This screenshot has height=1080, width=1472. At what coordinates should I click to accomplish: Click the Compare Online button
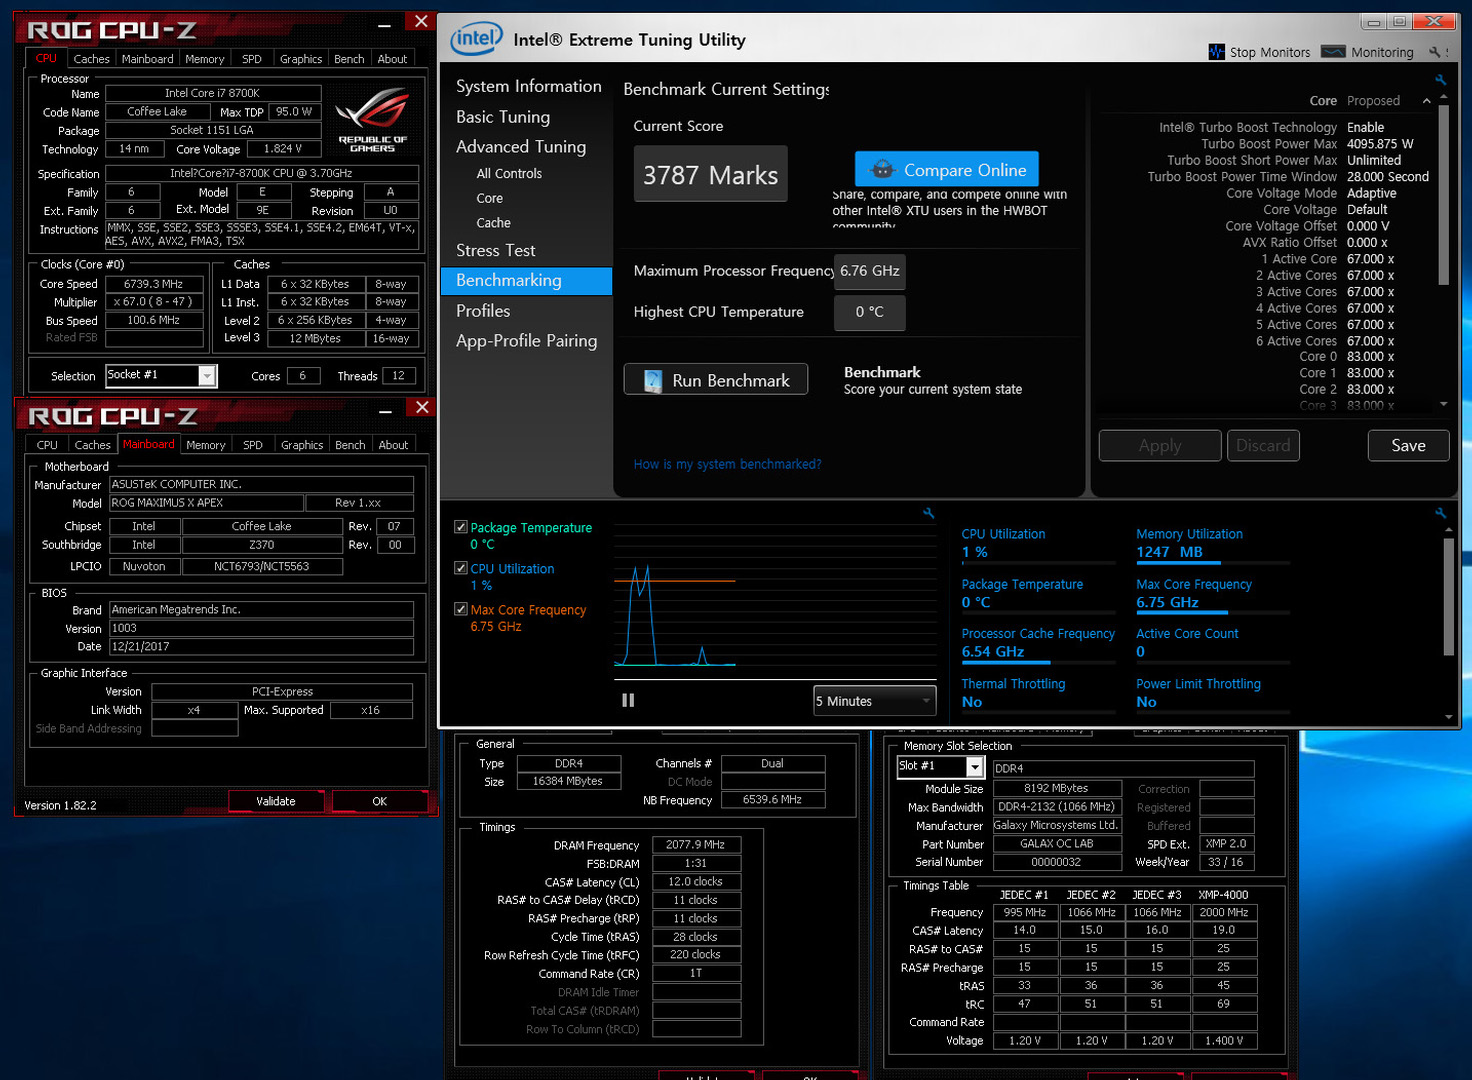pos(947,169)
